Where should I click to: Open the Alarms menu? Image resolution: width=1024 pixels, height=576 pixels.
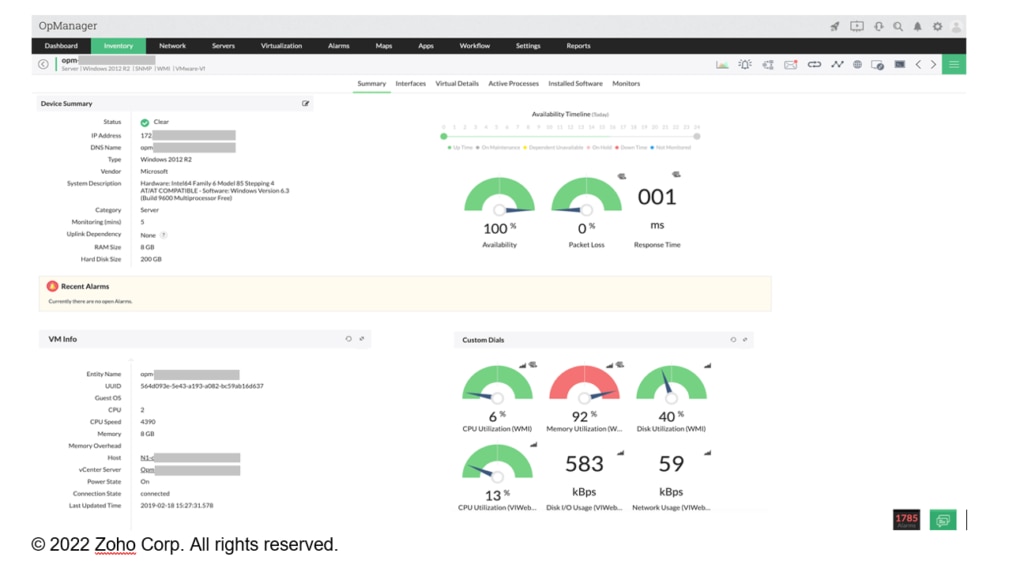point(339,46)
